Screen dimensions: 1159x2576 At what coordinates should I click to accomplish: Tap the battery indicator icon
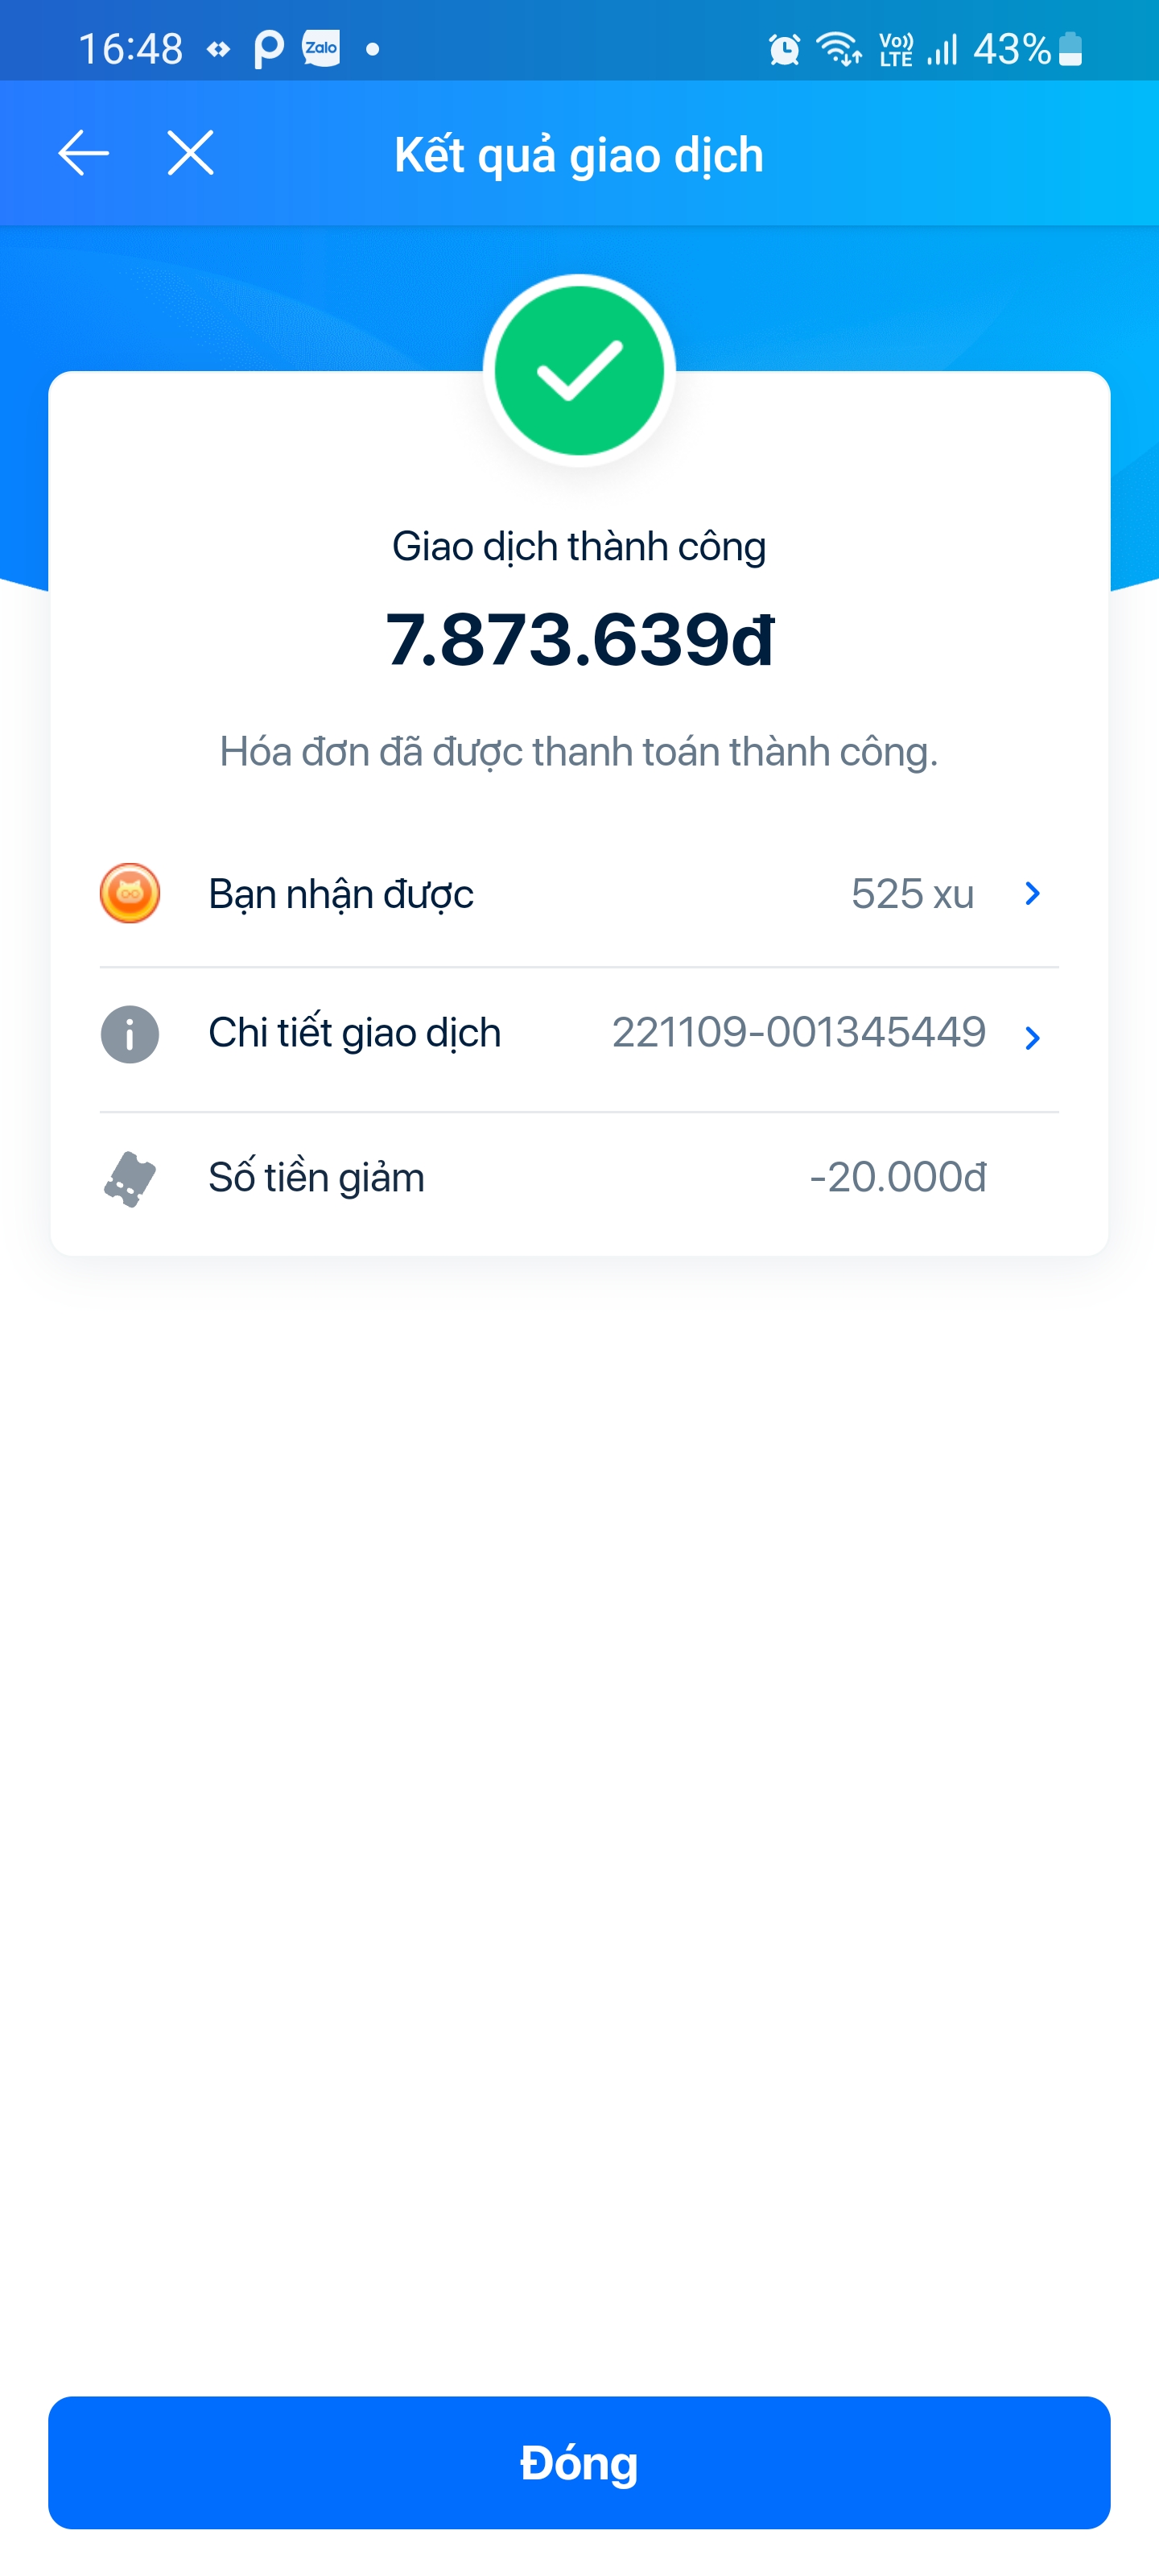(x=1070, y=49)
